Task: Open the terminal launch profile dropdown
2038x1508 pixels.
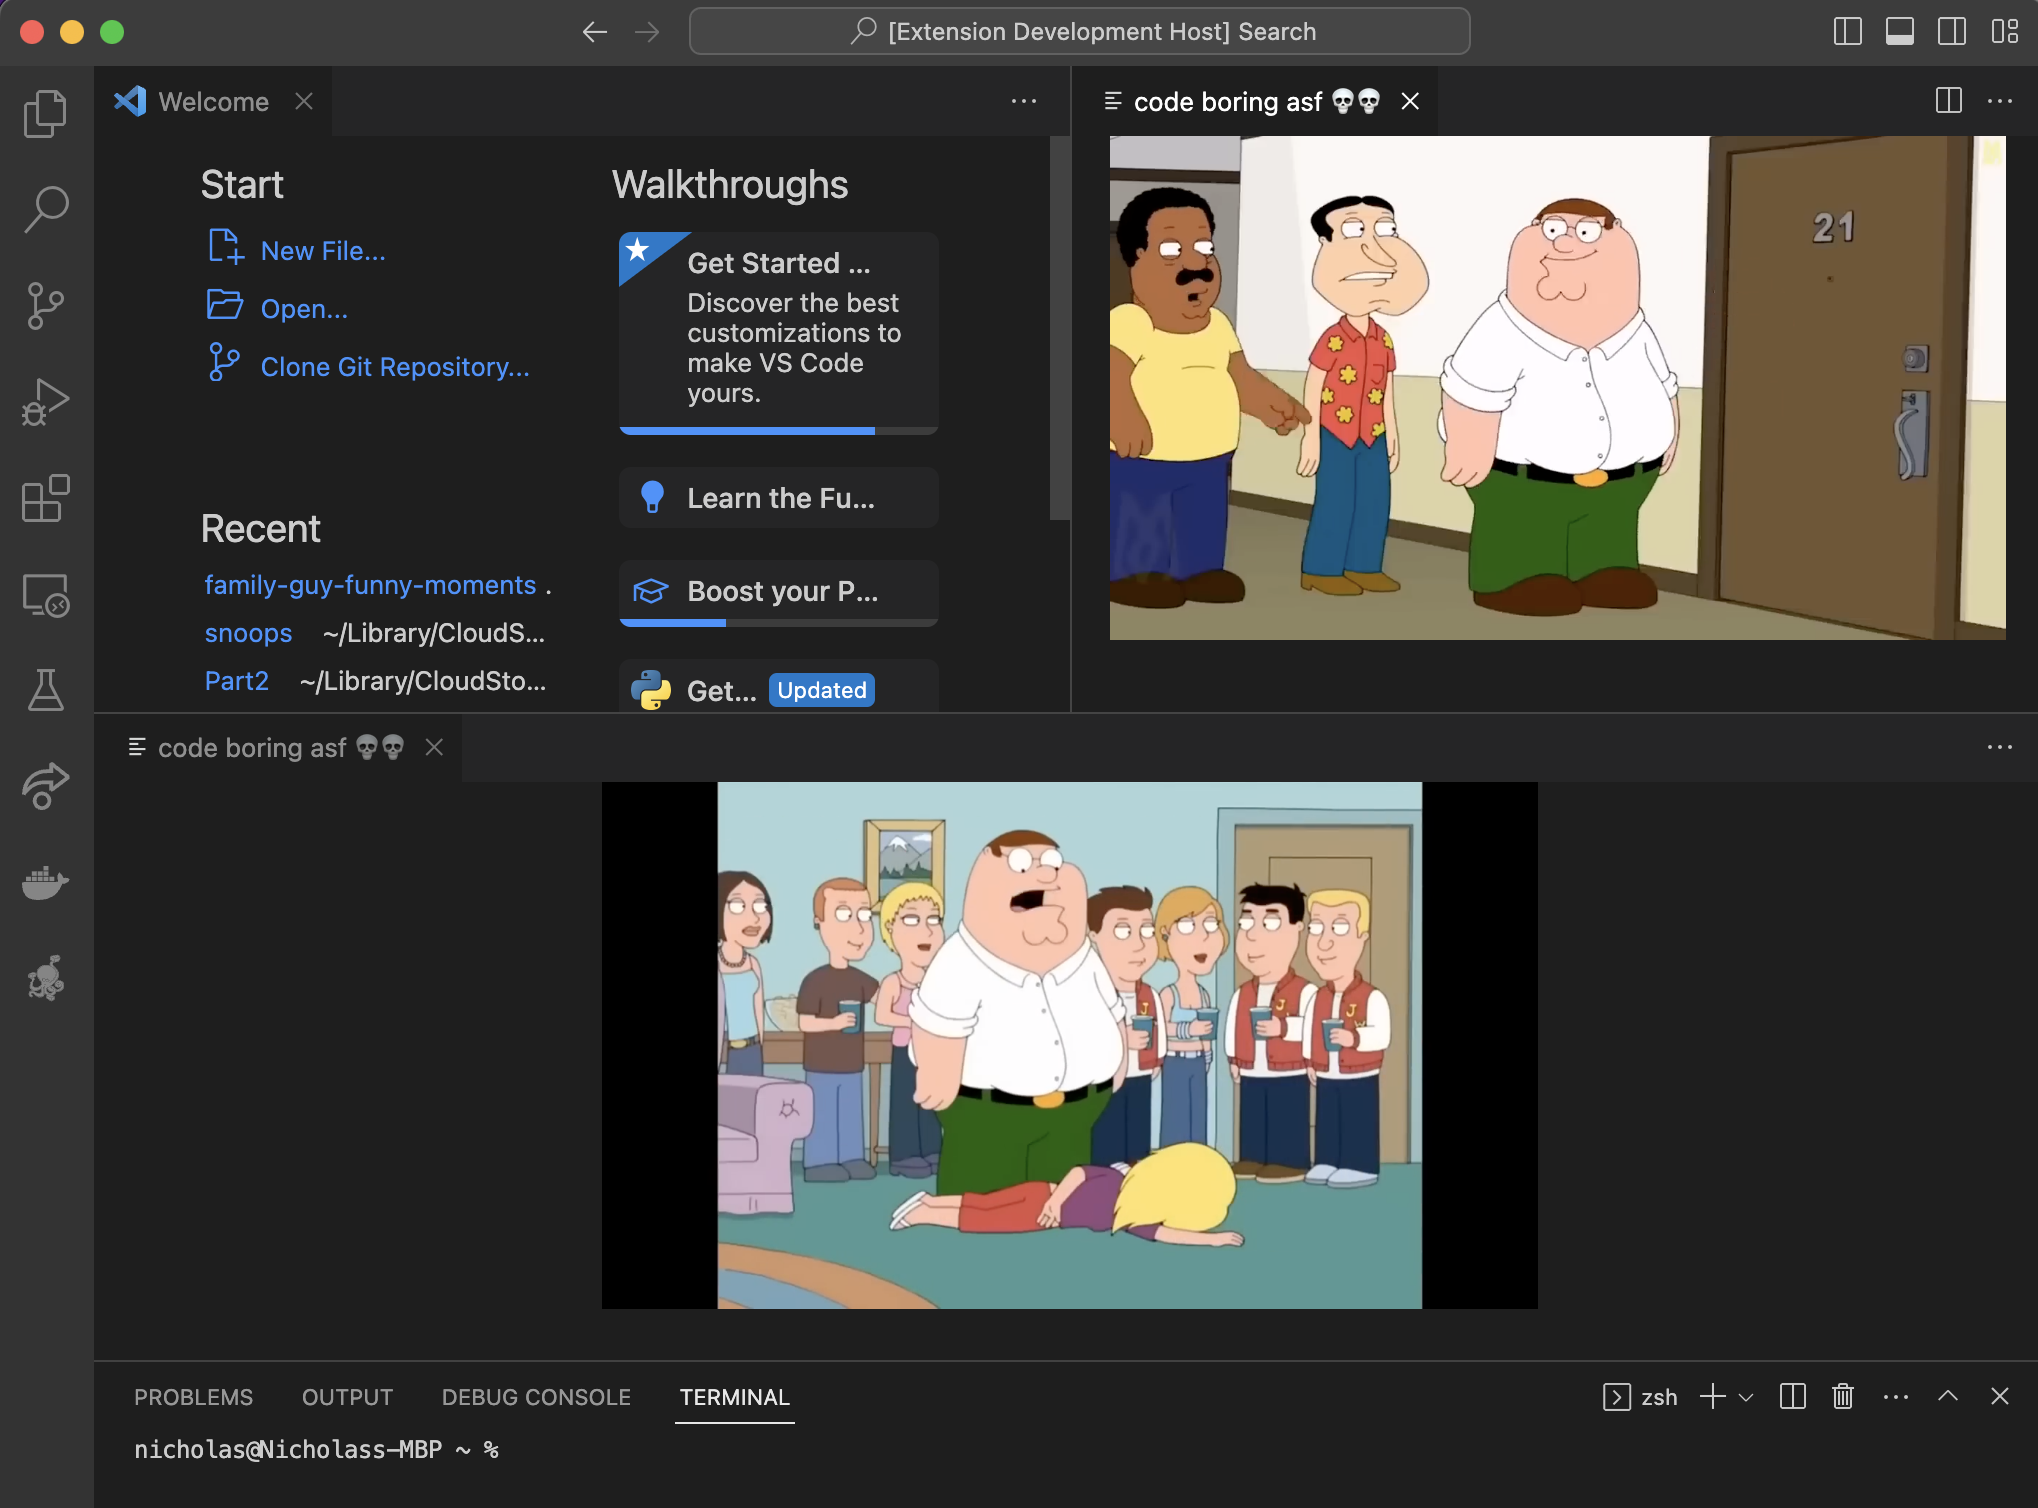Action: coord(1746,1397)
